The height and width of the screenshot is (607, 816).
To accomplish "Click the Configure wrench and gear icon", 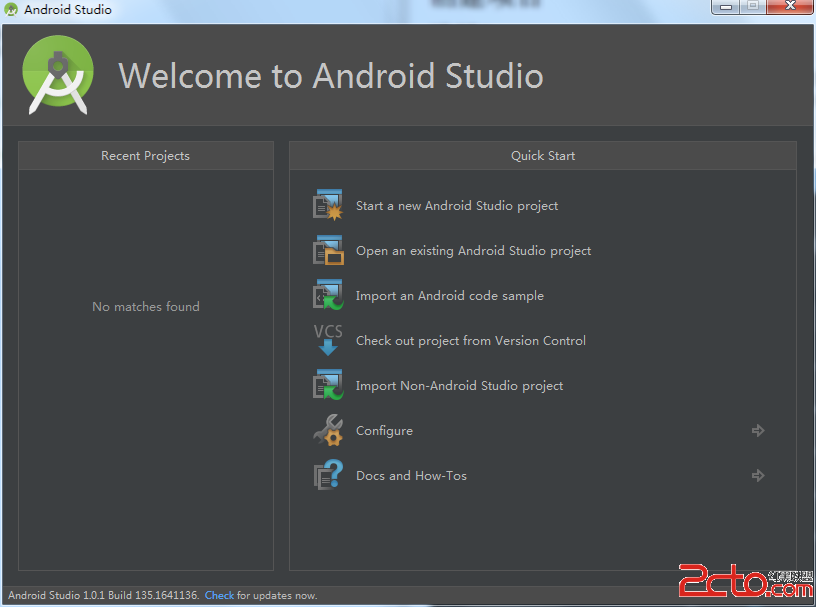I will tap(328, 430).
